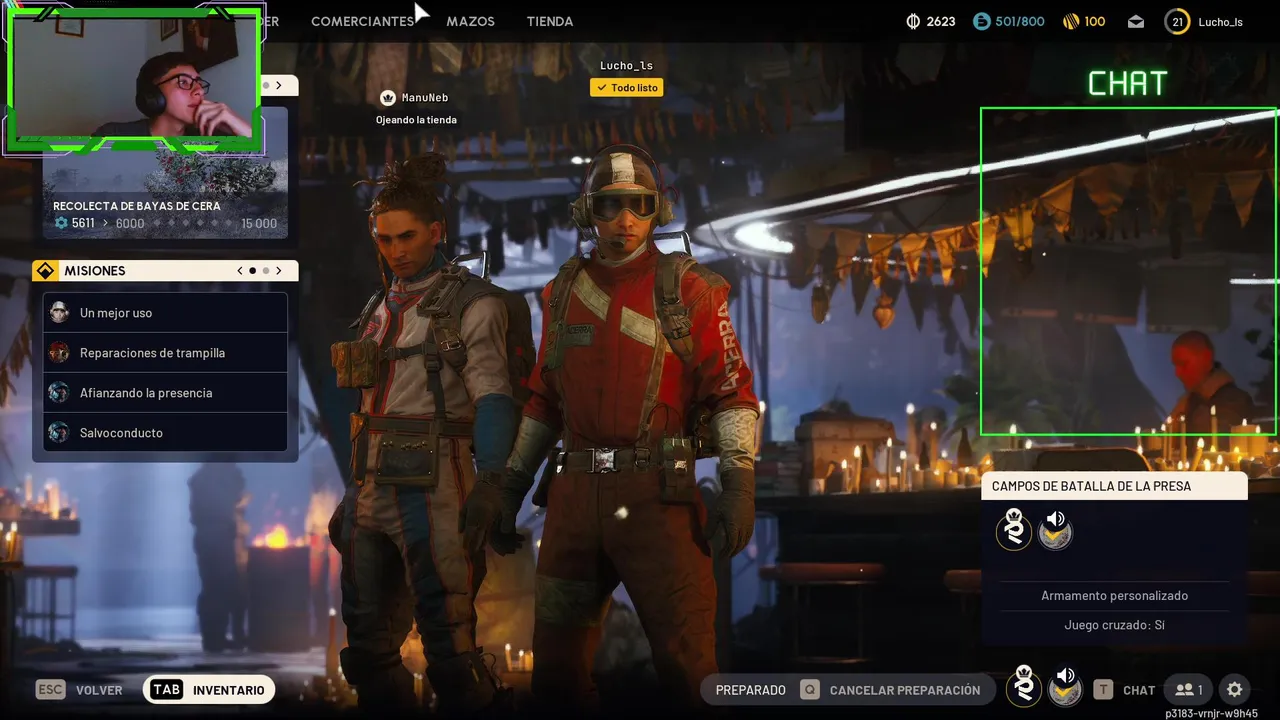Click the gear icon beside 5611
The height and width of the screenshot is (720, 1280).
(61, 223)
